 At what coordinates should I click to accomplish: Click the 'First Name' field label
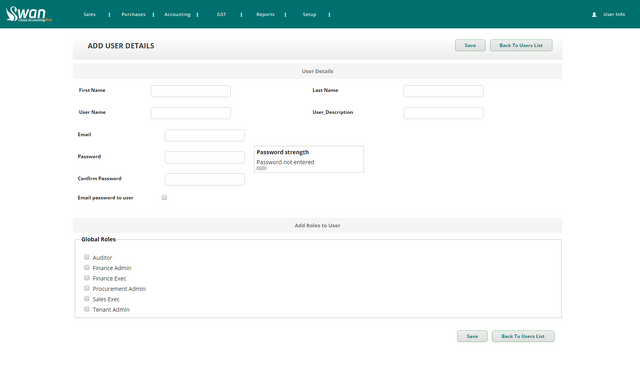pos(92,90)
